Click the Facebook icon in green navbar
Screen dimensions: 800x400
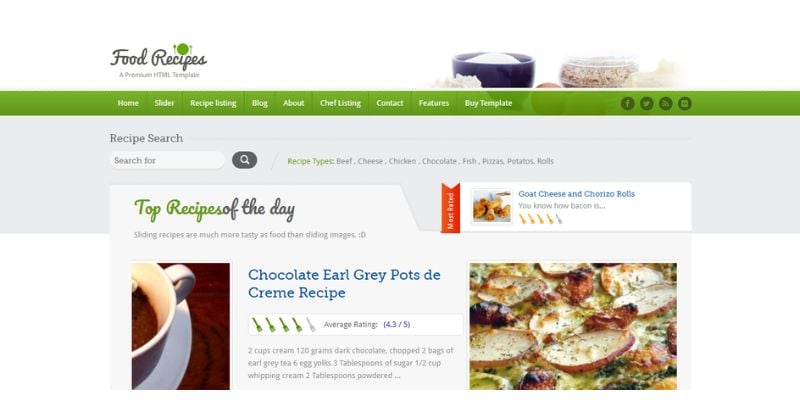click(x=628, y=104)
